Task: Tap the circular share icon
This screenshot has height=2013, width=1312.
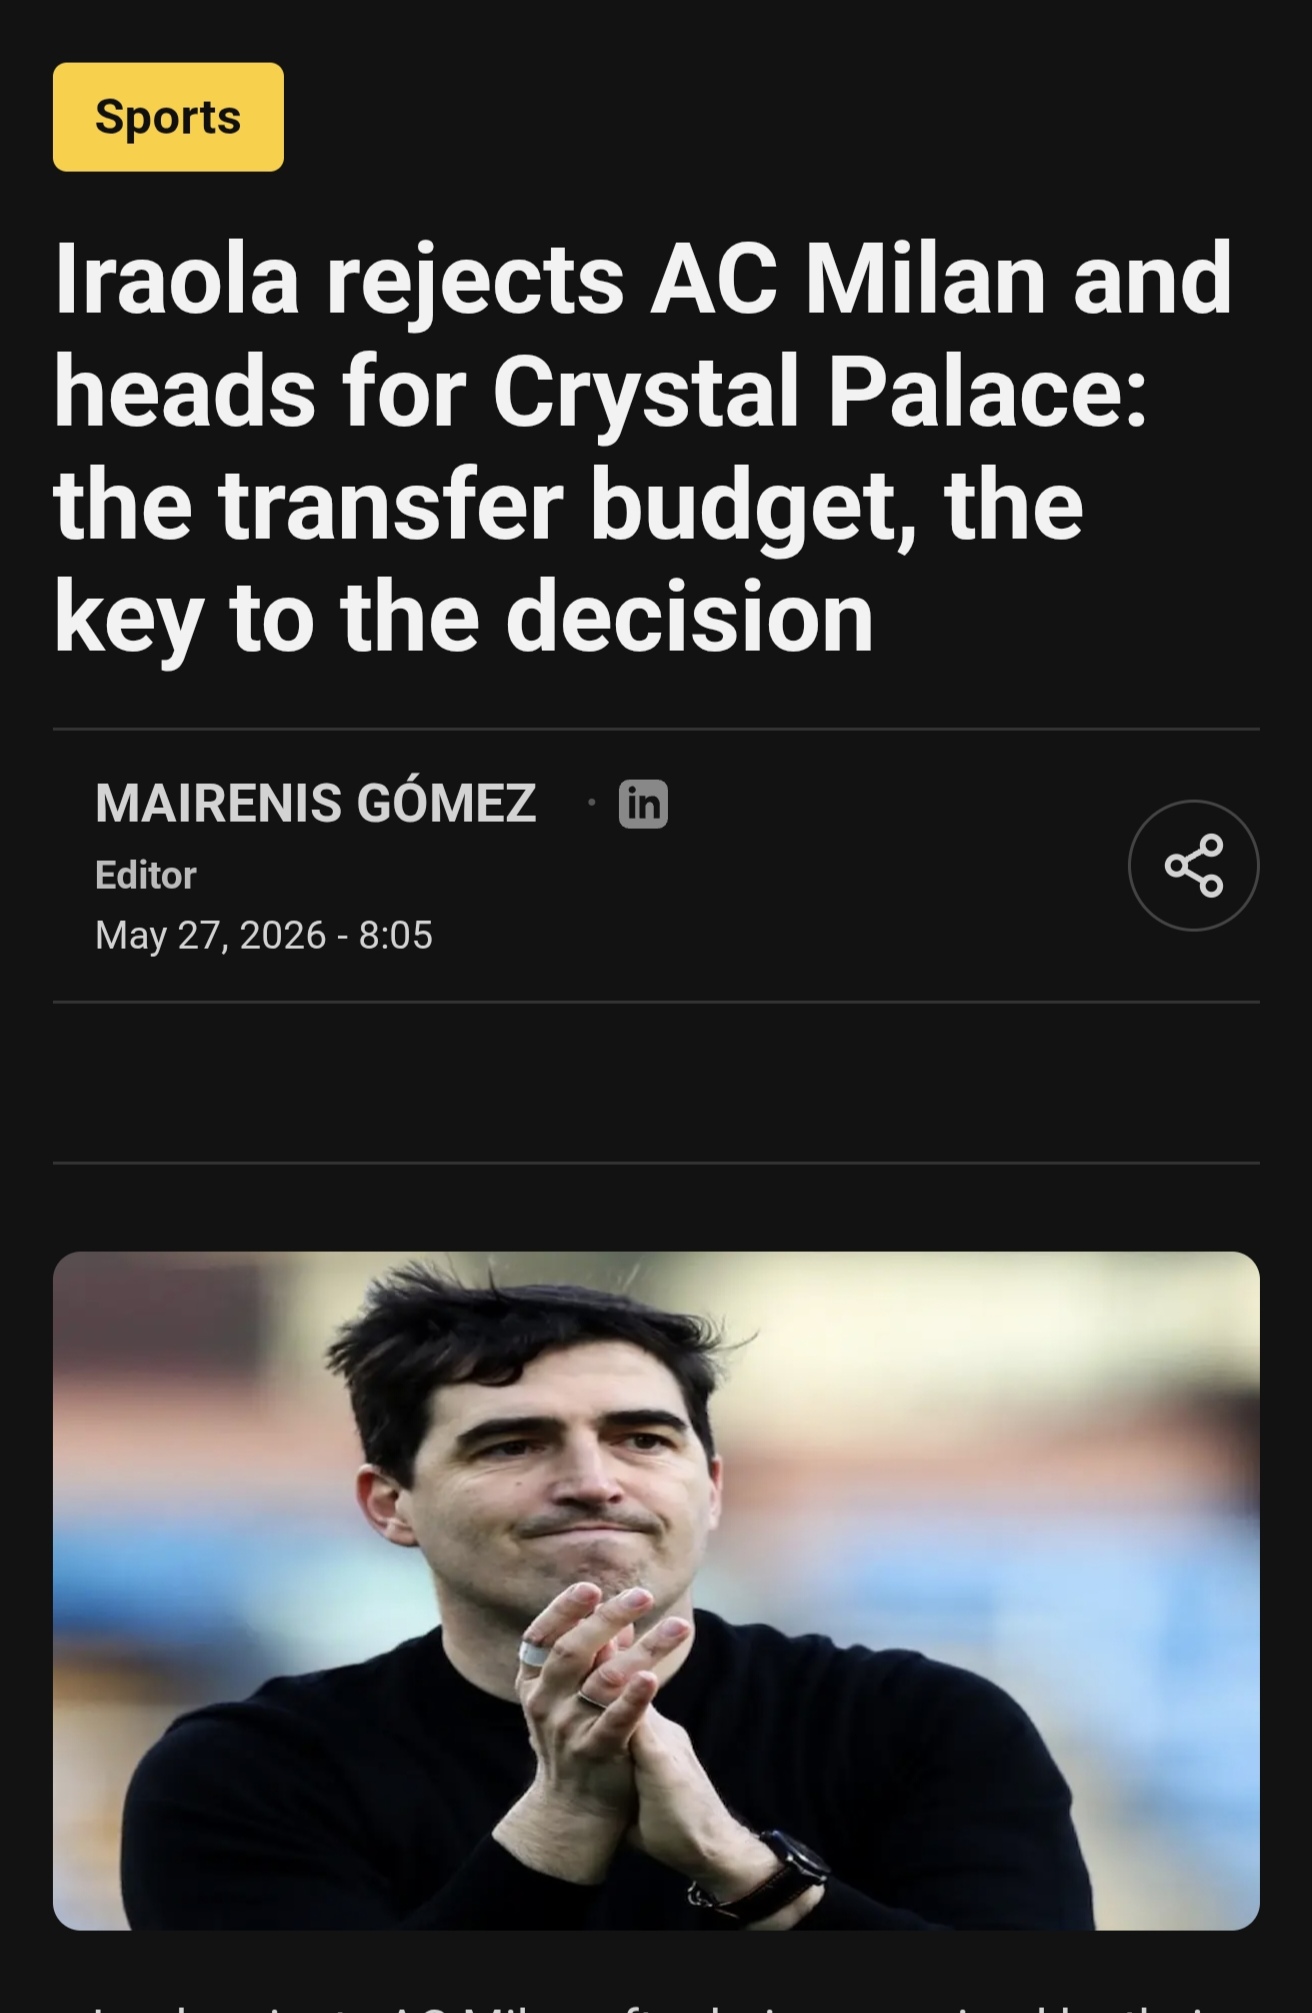Action: click(x=1193, y=865)
